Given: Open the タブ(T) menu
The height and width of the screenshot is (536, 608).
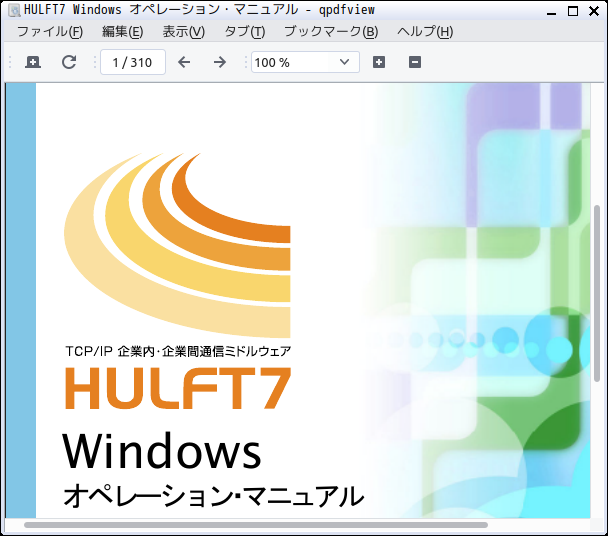Looking at the screenshot, I should pos(245,31).
